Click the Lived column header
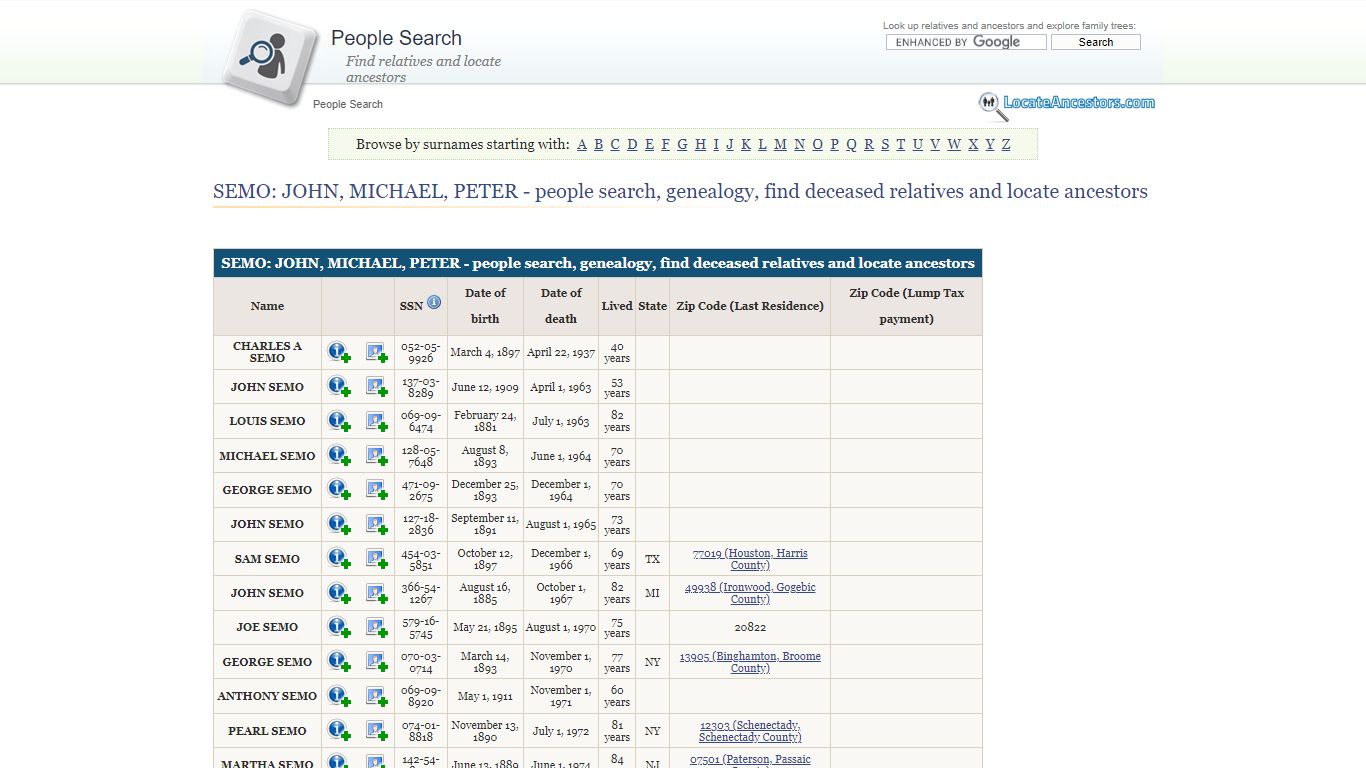The width and height of the screenshot is (1366, 768). (617, 306)
